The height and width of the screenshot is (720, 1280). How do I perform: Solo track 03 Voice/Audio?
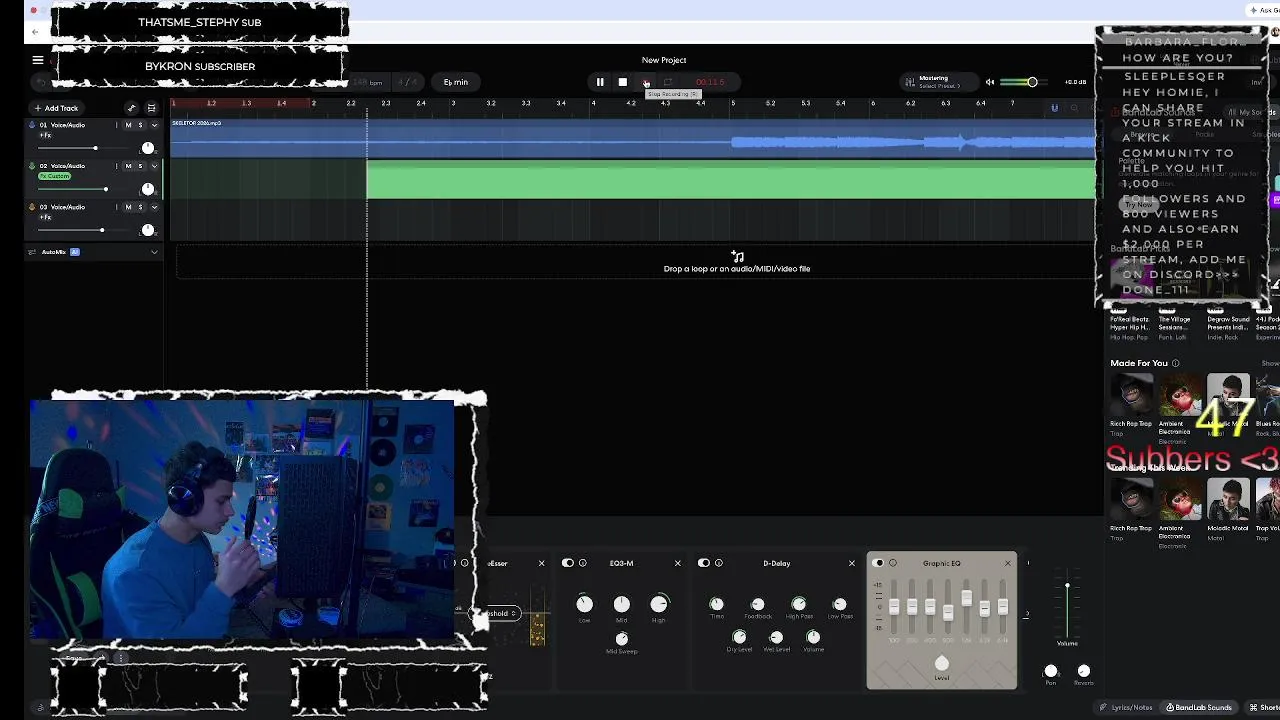140,207
